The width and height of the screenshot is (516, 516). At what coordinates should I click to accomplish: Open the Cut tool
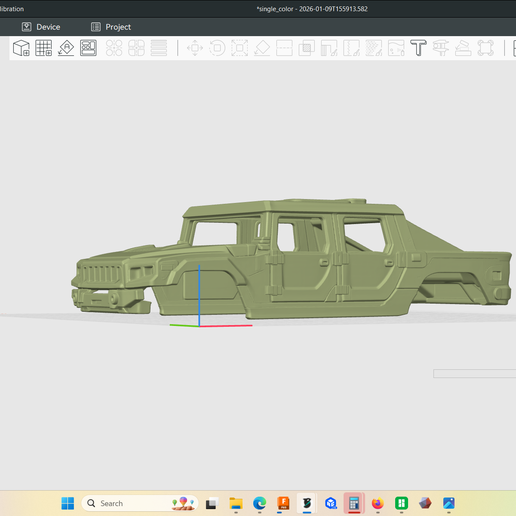tap(284, 48)
